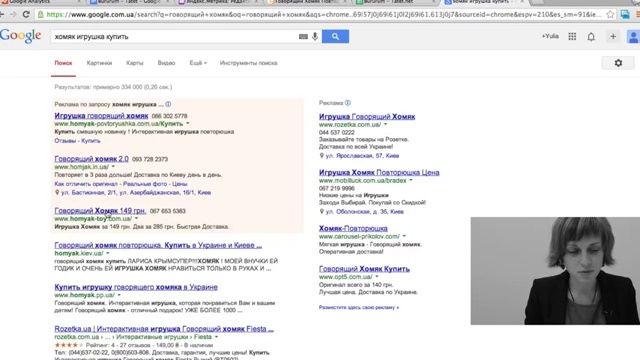Expand the Ещё dropdown menu
Viewport: 640px width, 360px height.
tap(198, 63)
